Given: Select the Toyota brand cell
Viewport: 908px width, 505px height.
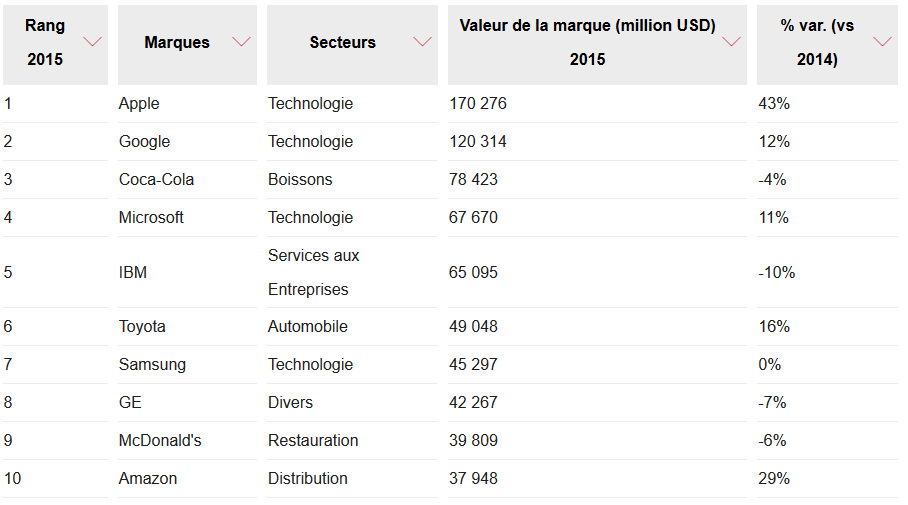Looking at the screenshot, I should pyautogui.click(x=142, y=327).
